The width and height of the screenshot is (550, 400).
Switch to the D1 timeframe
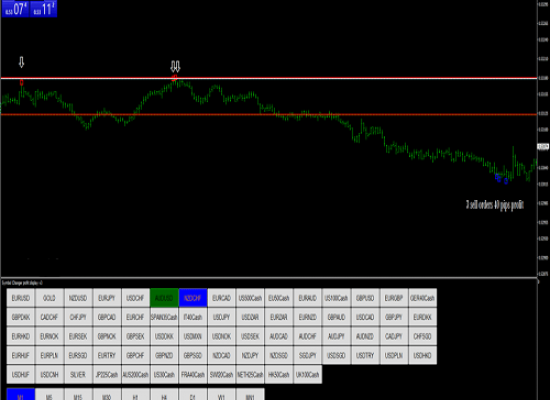coord(193,394)
